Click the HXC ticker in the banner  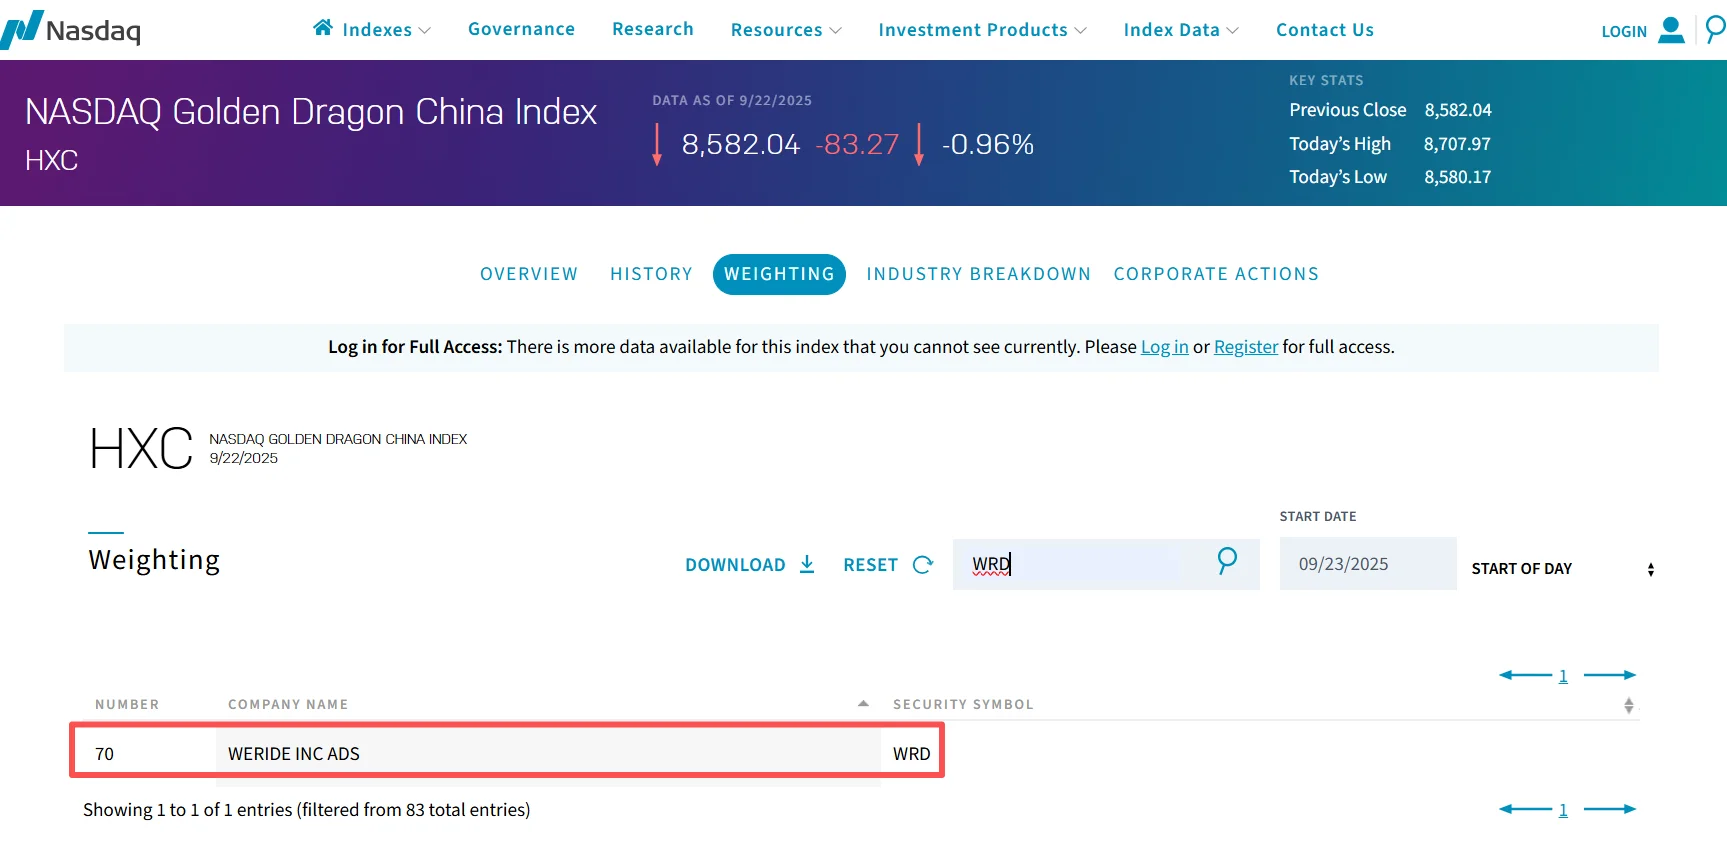click(52, 160)
